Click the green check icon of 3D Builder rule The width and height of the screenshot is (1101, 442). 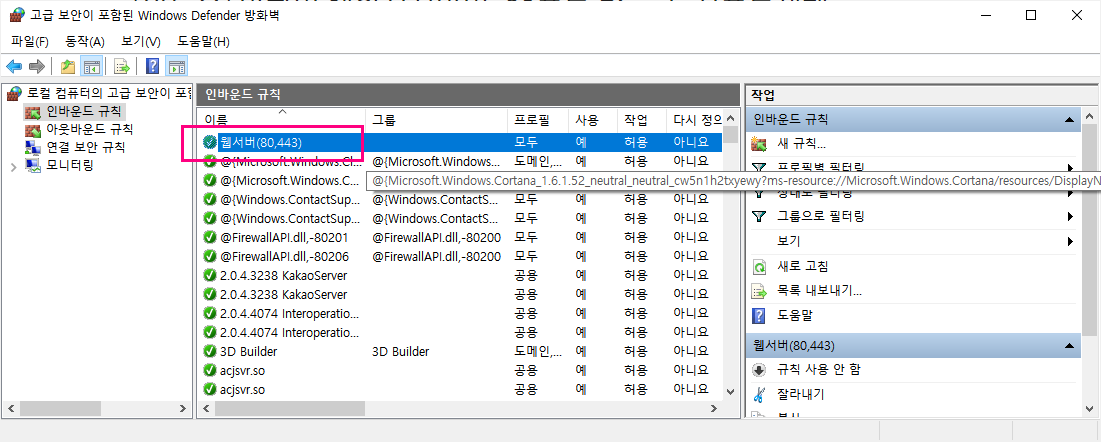point(209,351)
